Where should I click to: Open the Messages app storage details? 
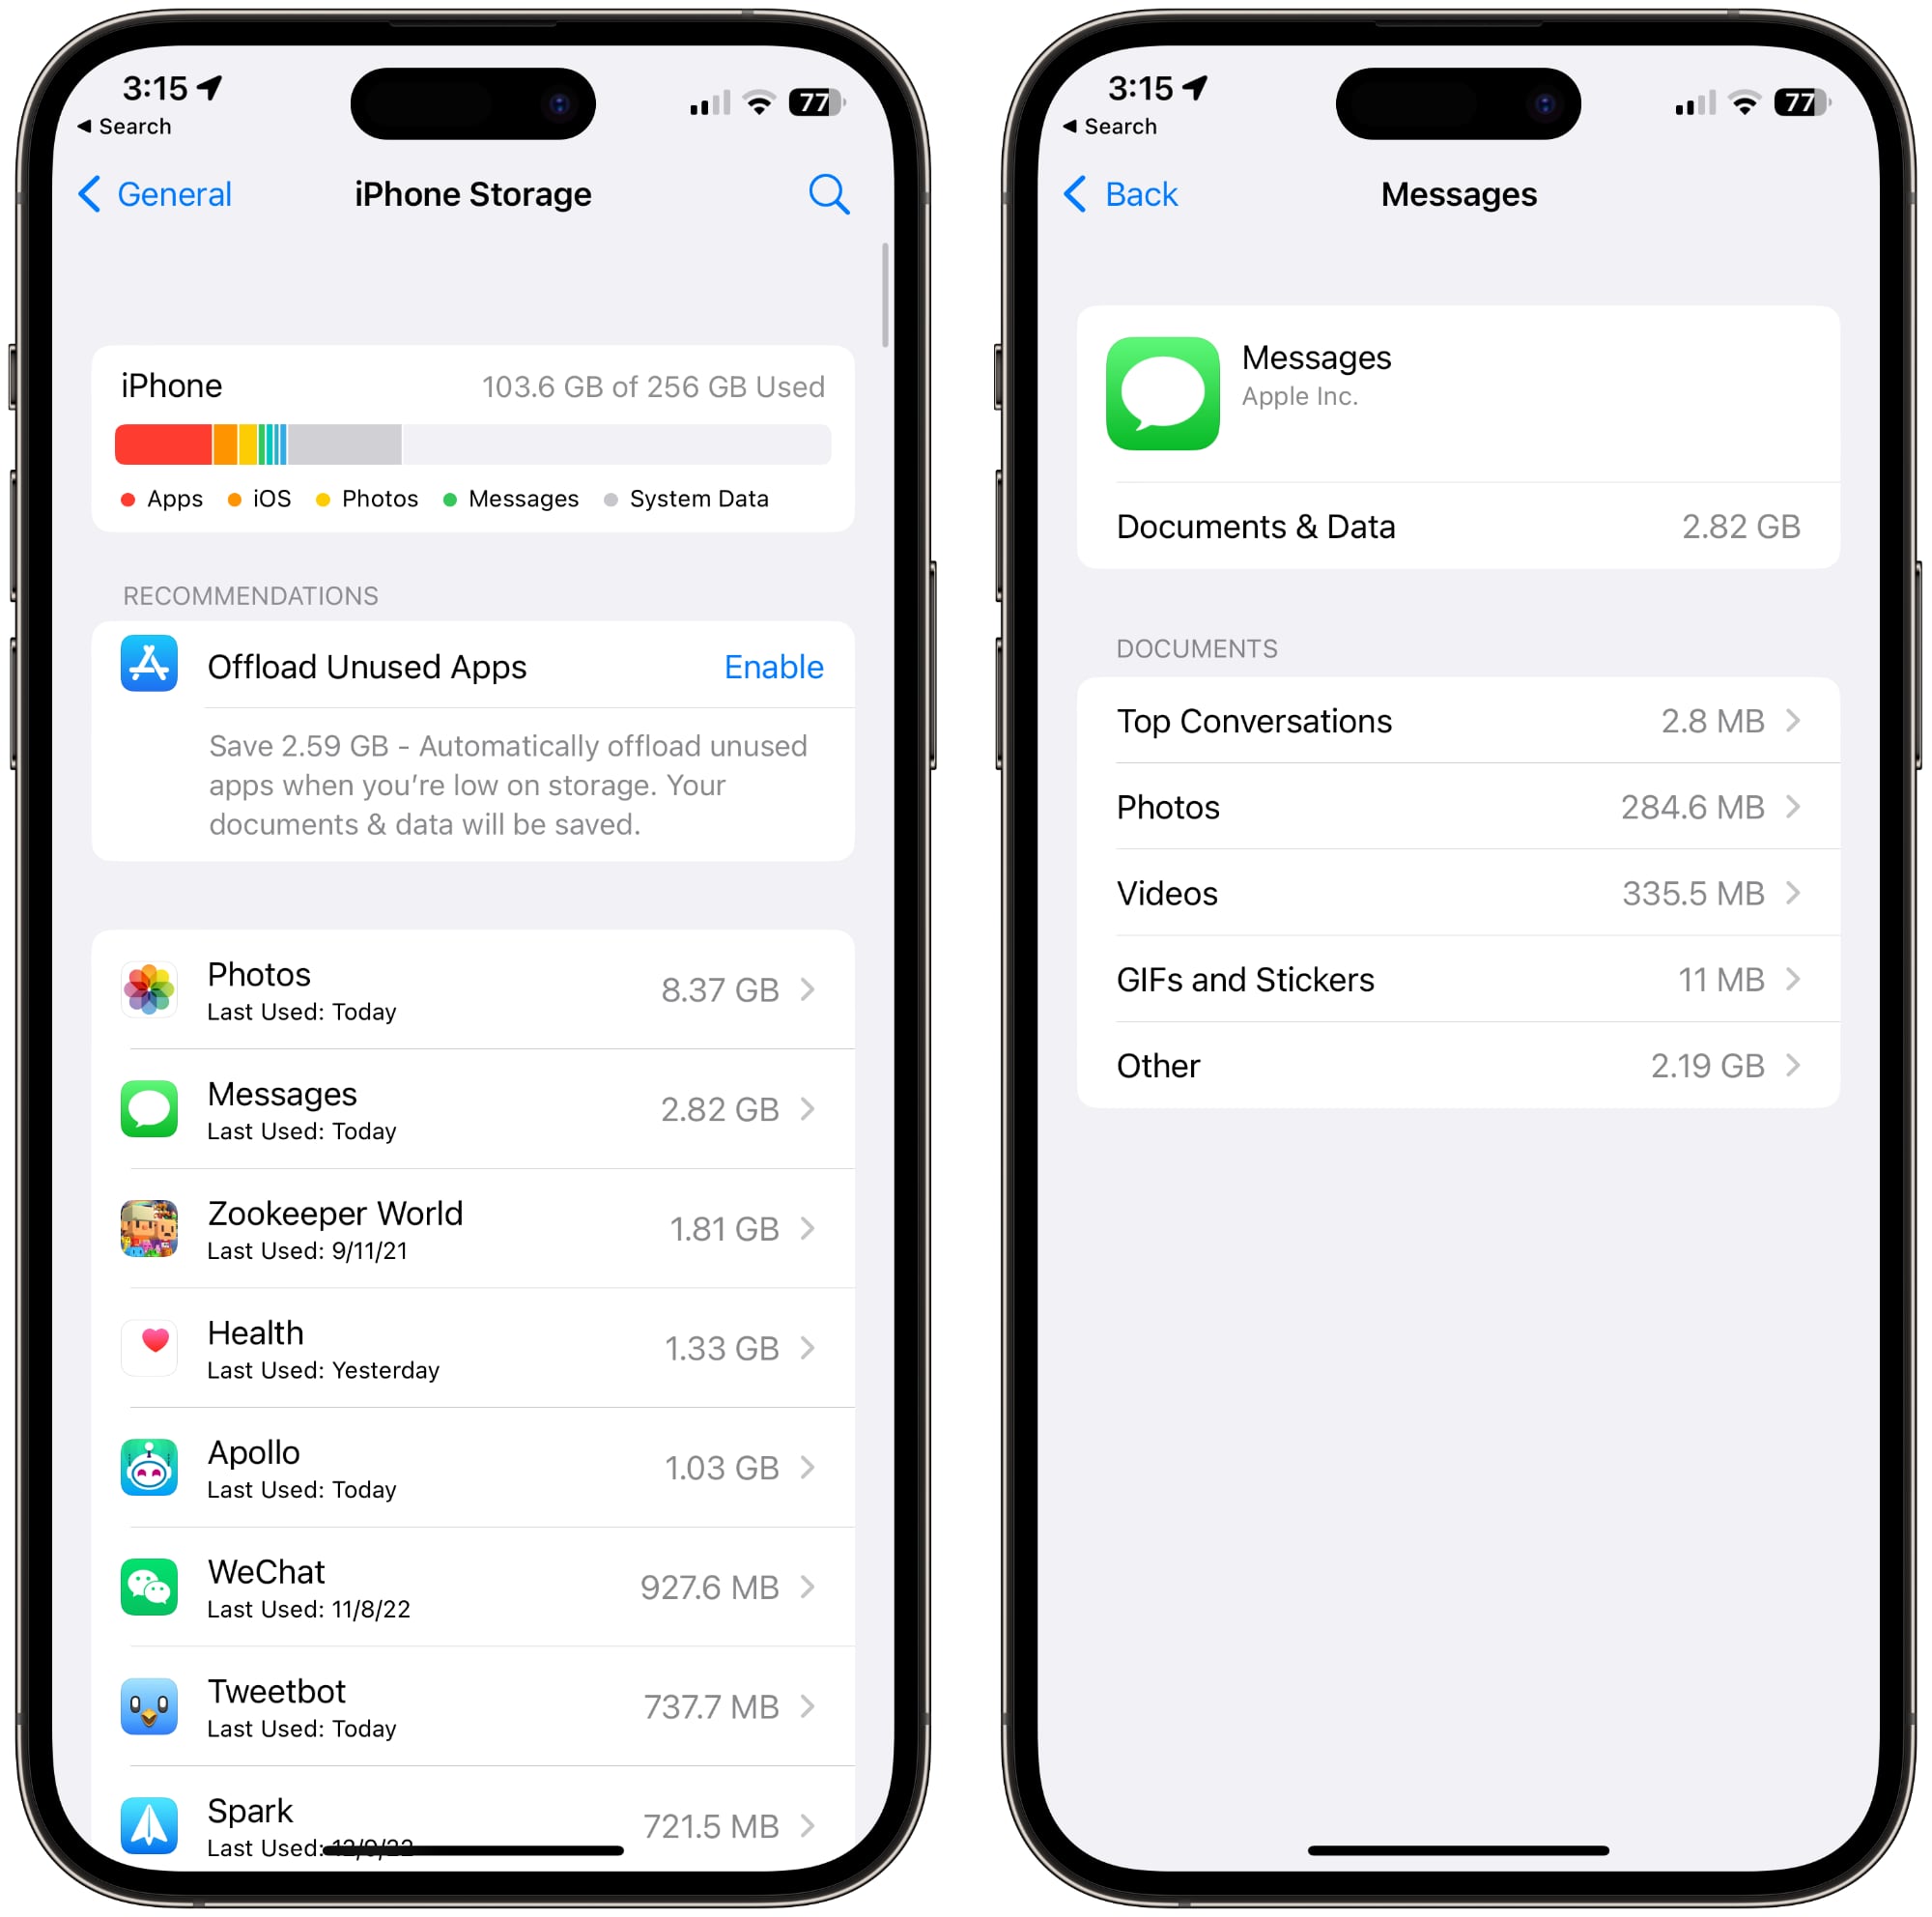point(483,1141)
